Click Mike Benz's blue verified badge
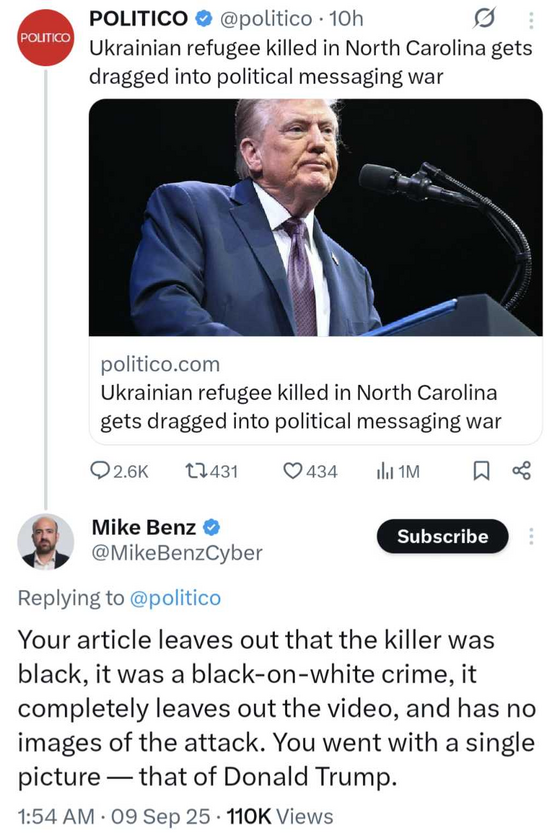This screenshot has height=840, width=560. pos(212,528)
